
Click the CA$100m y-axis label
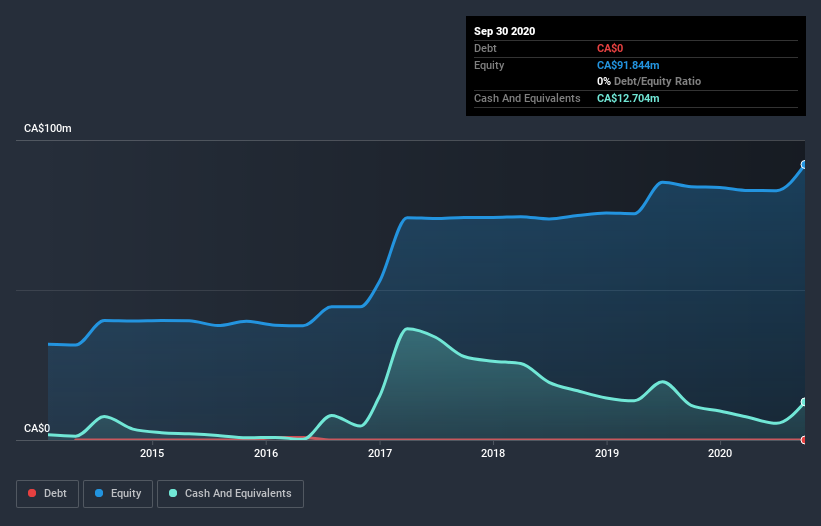[48, 128]
